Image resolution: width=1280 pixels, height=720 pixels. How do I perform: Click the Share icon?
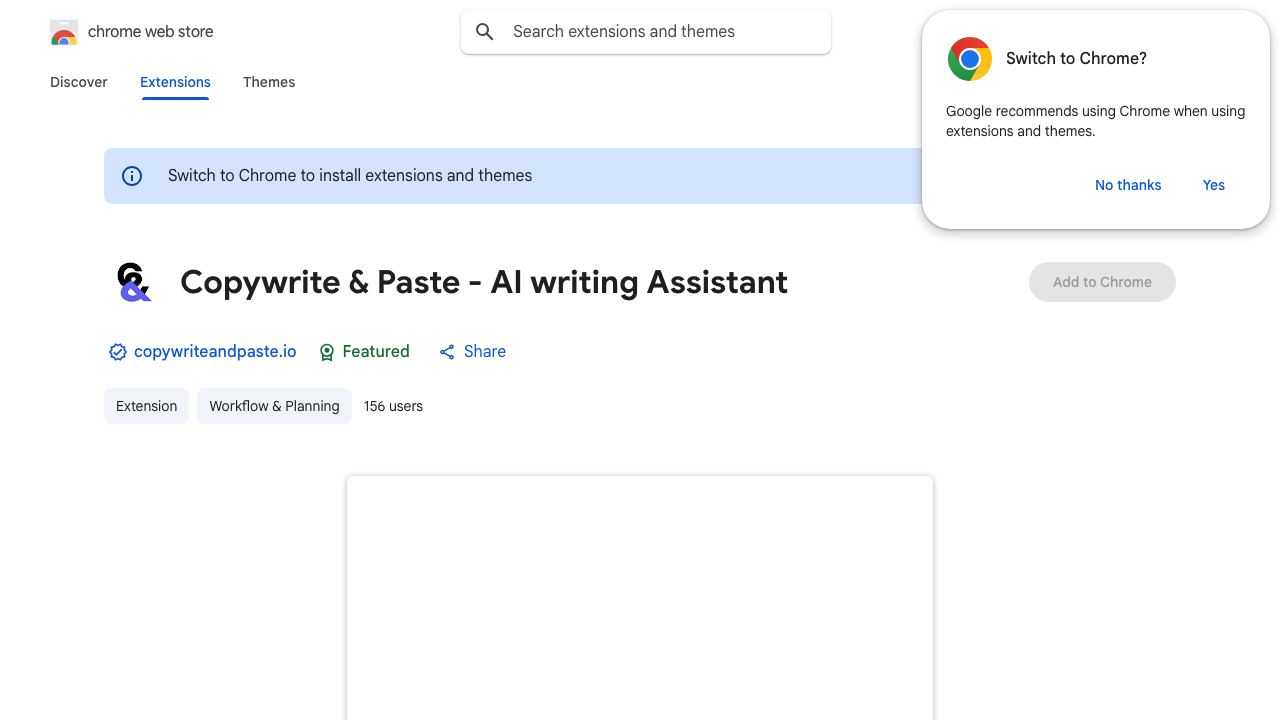(x=447, y=352)
